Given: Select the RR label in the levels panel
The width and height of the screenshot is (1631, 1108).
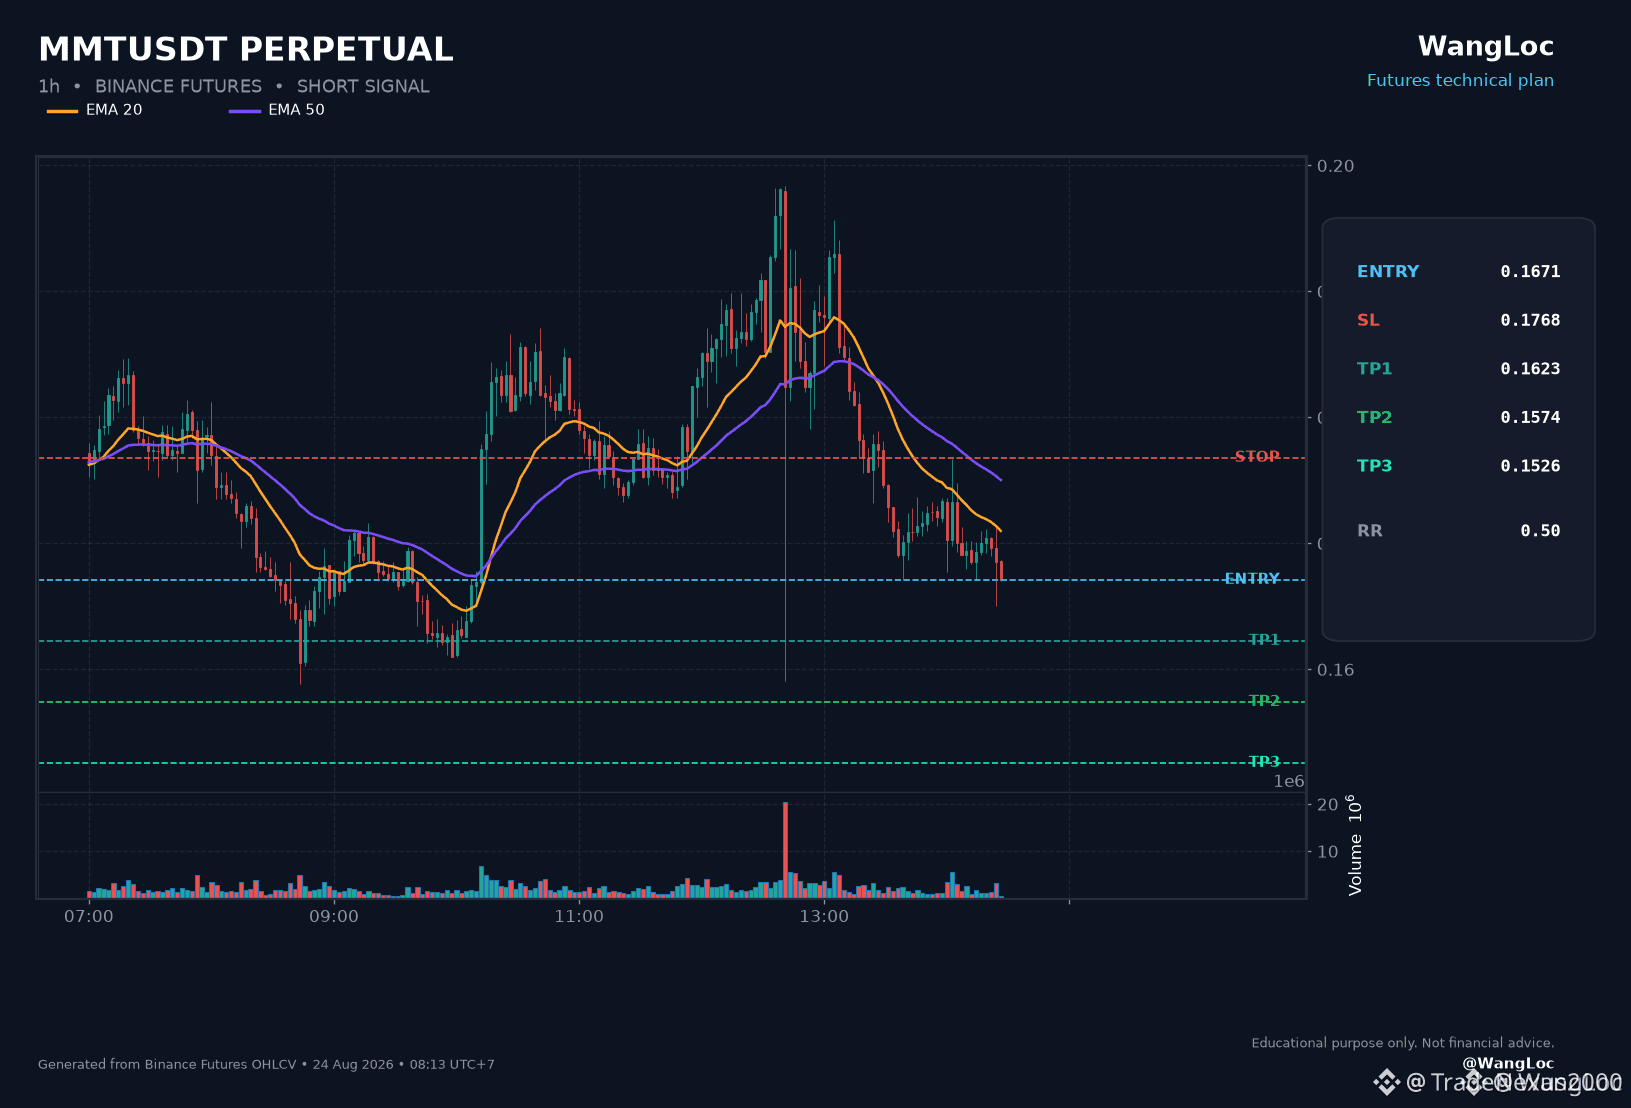Looking at the screenshot, I should pyautogui.click(x=1370, y=531).
